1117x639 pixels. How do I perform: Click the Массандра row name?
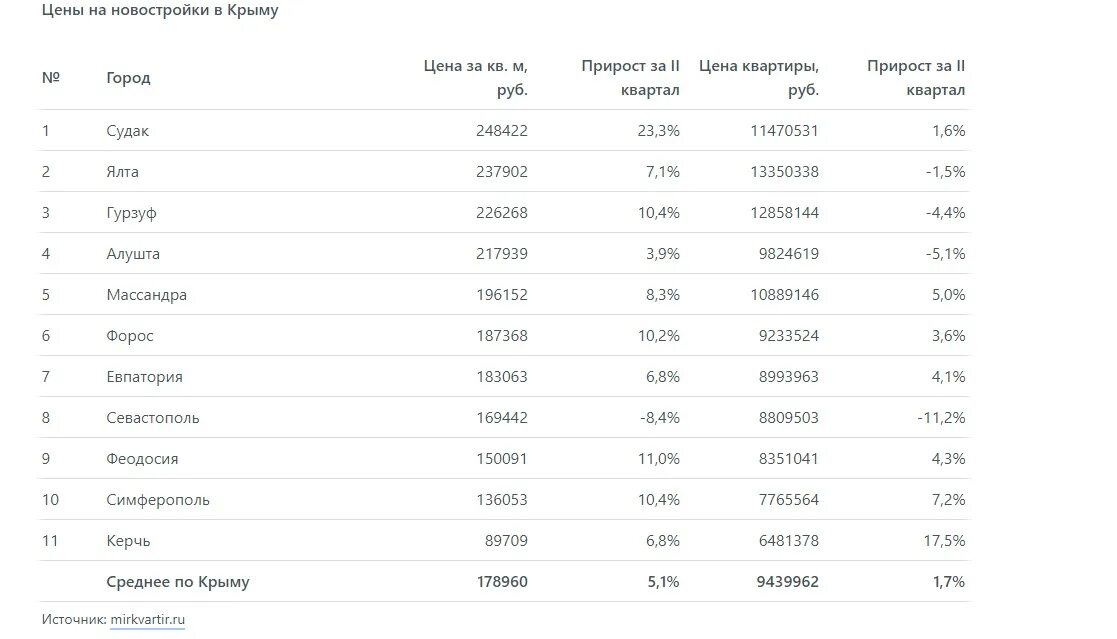(147, 295)
